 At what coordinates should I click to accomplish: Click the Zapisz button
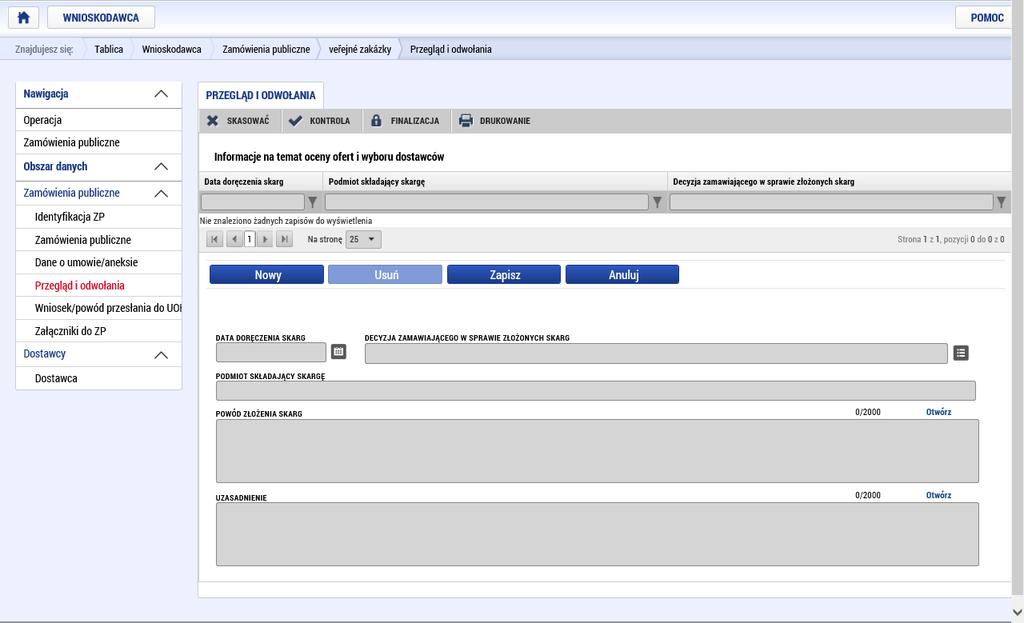pyautogui.click(x=504, y=275)
